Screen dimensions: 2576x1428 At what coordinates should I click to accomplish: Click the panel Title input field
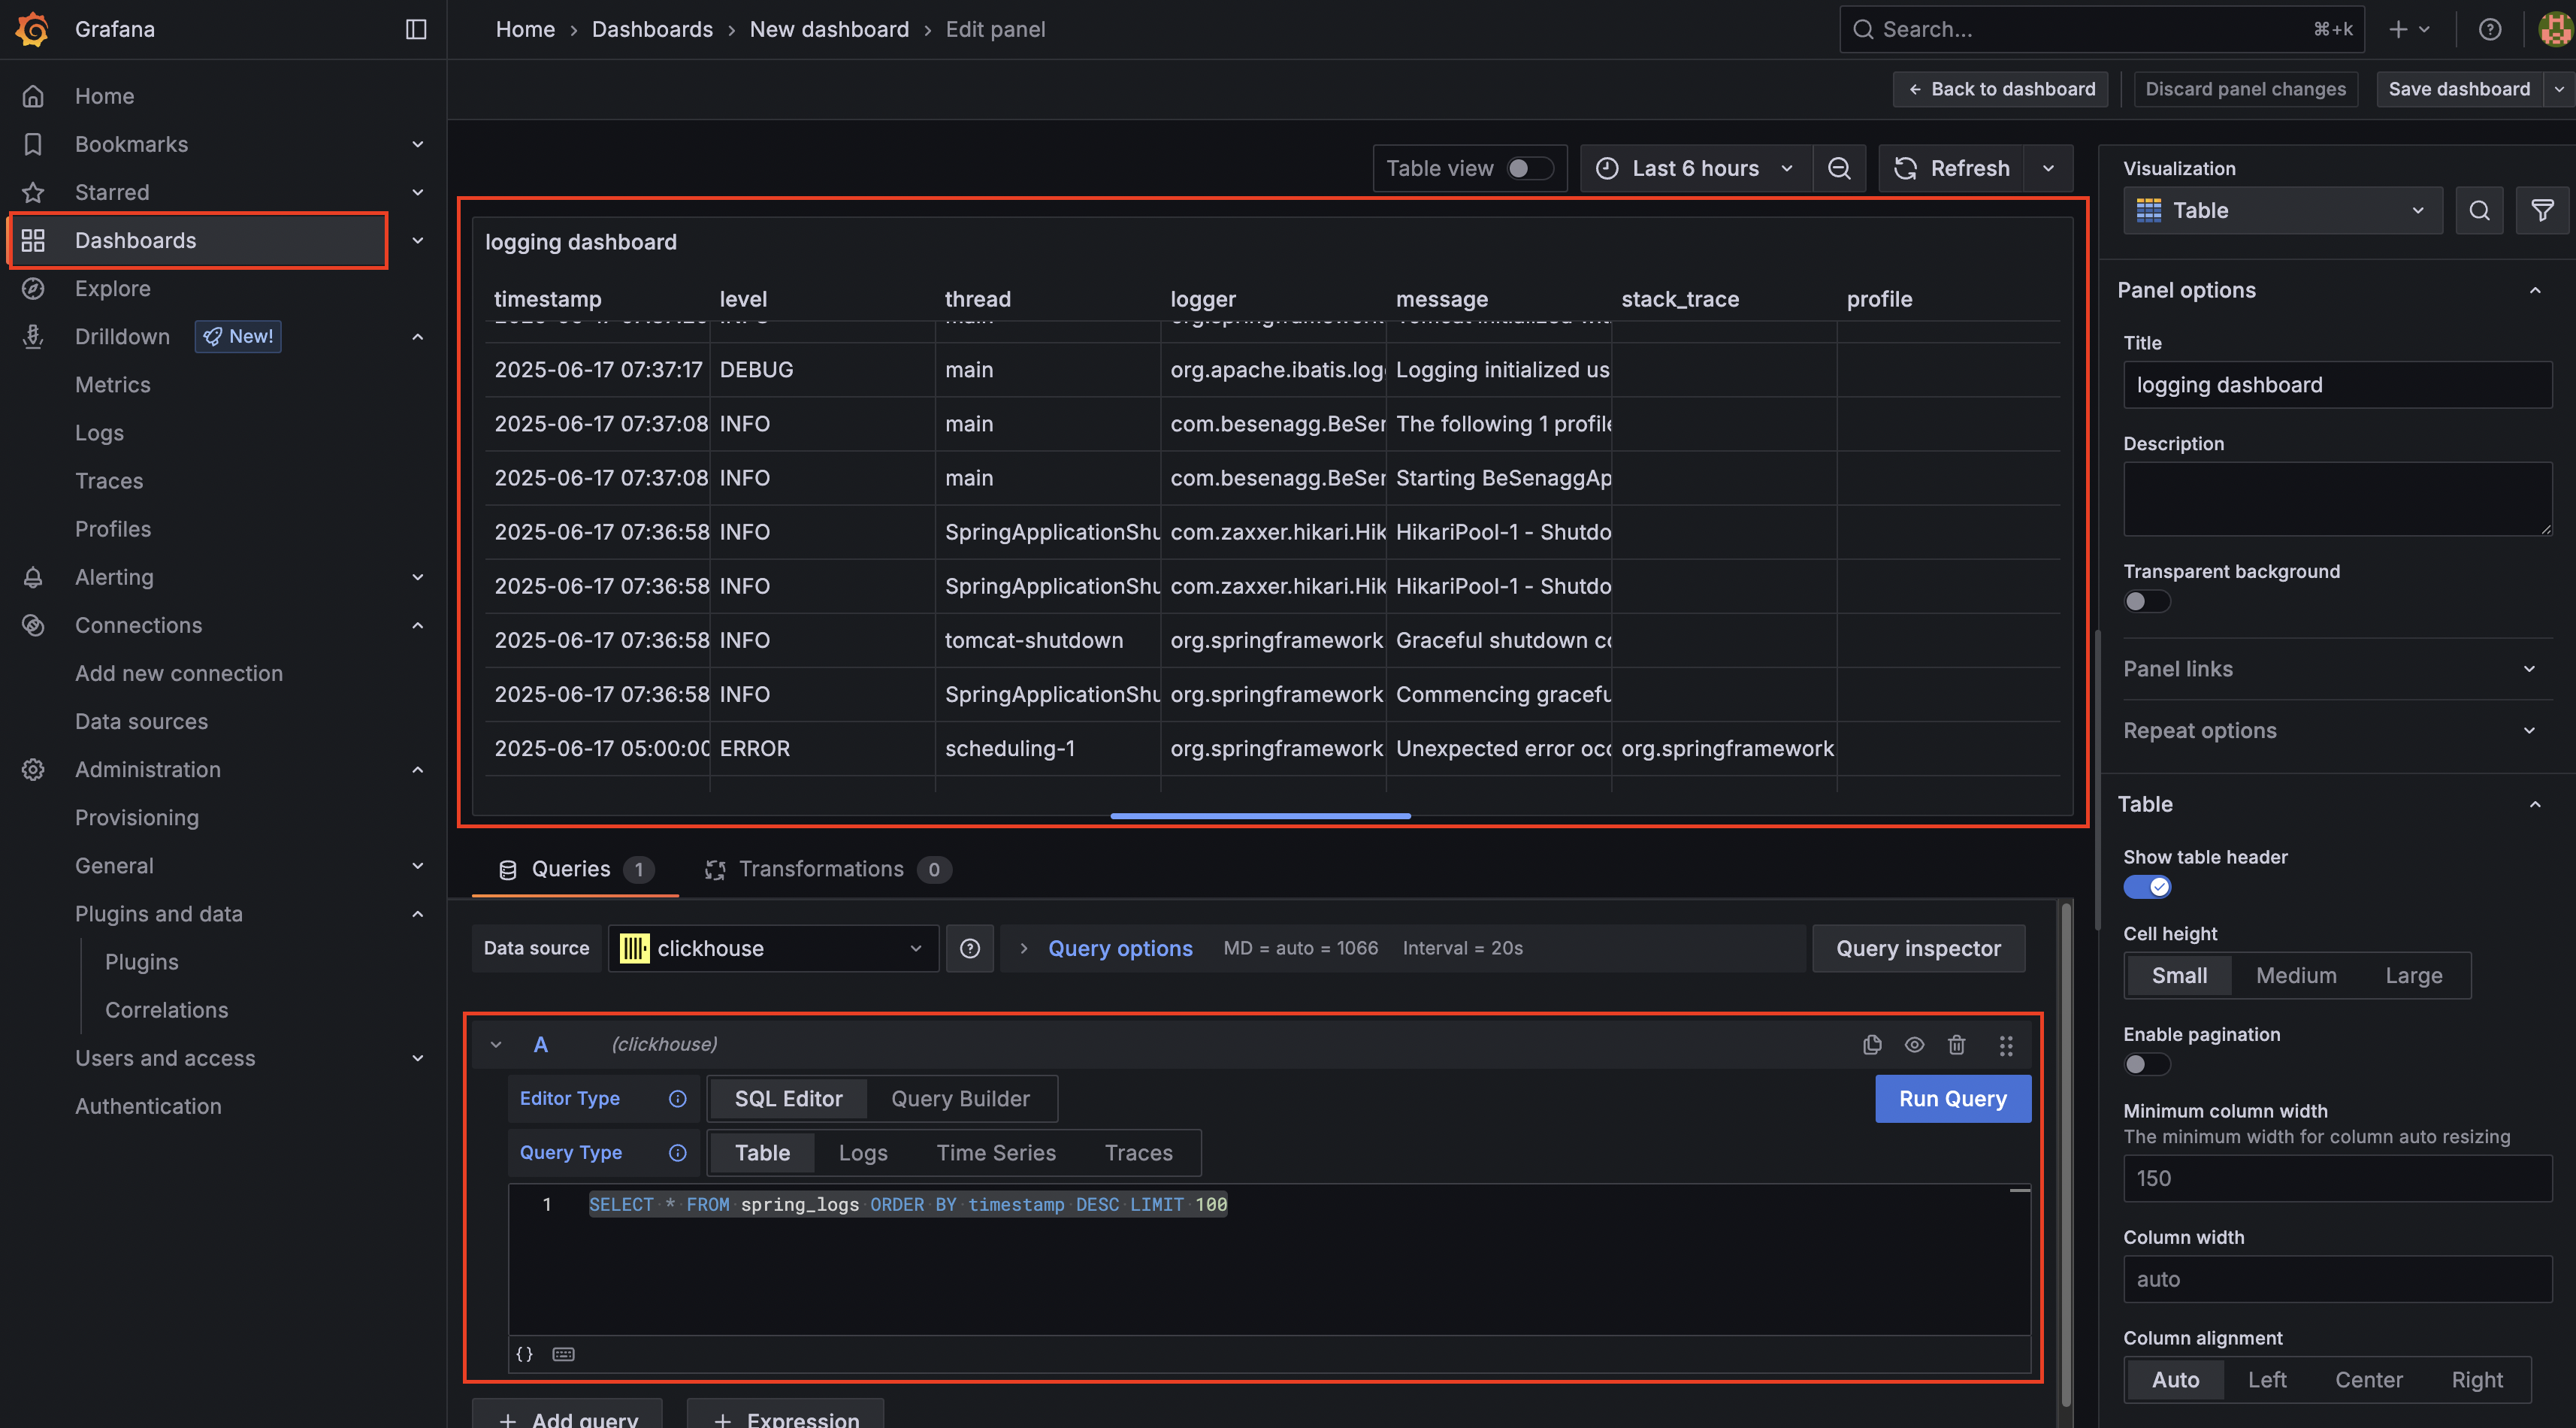pyautogui.click(x=2337, y=385)
